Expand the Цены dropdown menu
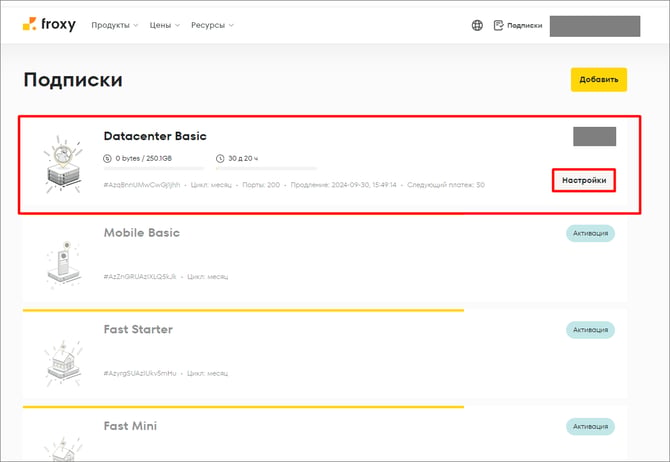This screenshot has width=670, height=462. point(165,25)
